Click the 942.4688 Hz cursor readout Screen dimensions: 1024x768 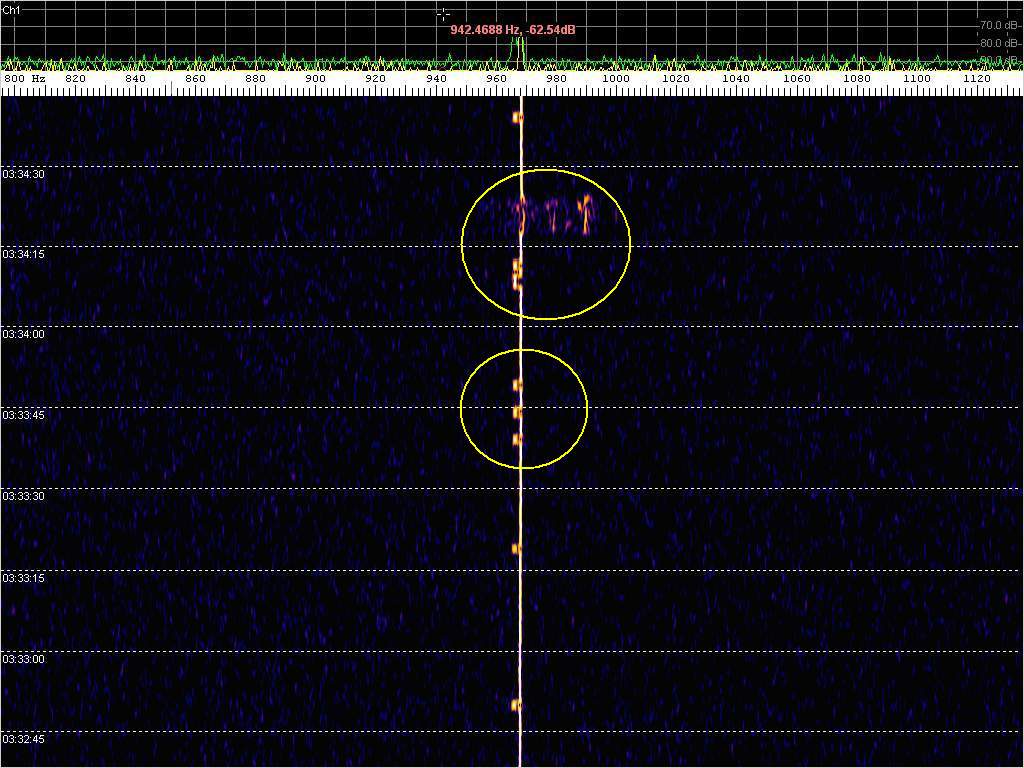512,30
